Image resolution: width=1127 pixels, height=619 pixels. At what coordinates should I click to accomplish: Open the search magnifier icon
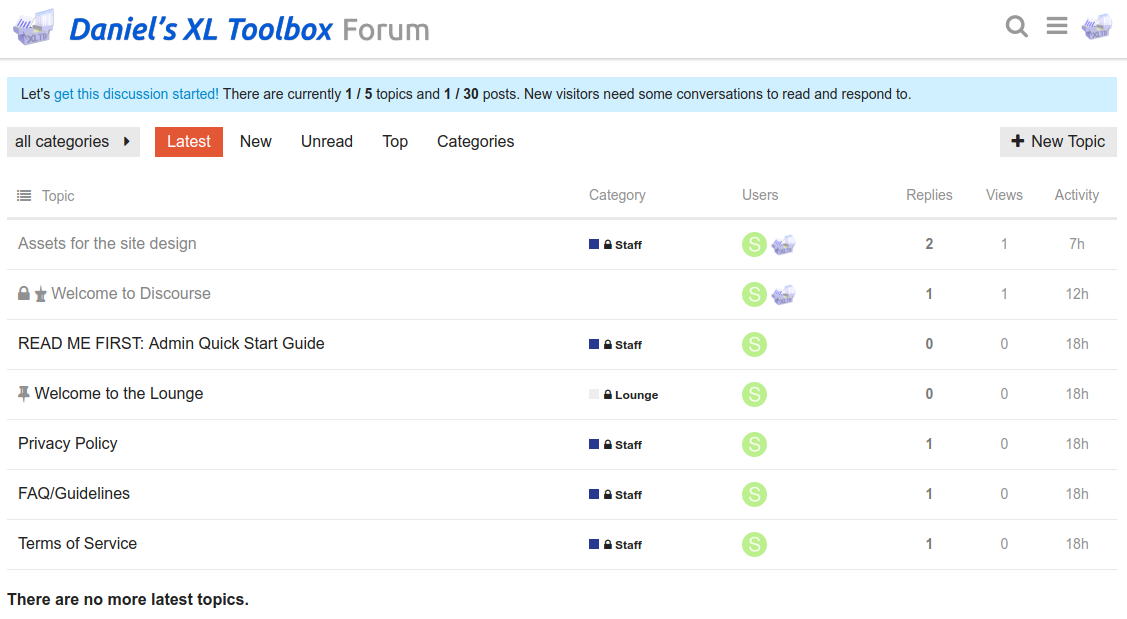pyautogui.click(x=1016, y=27)
